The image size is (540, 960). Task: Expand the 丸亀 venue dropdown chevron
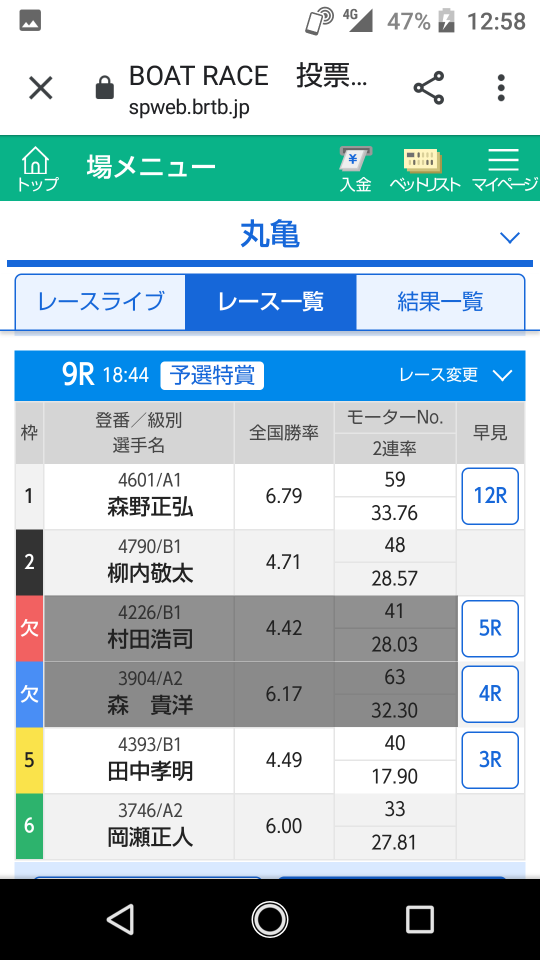(509, 238)
